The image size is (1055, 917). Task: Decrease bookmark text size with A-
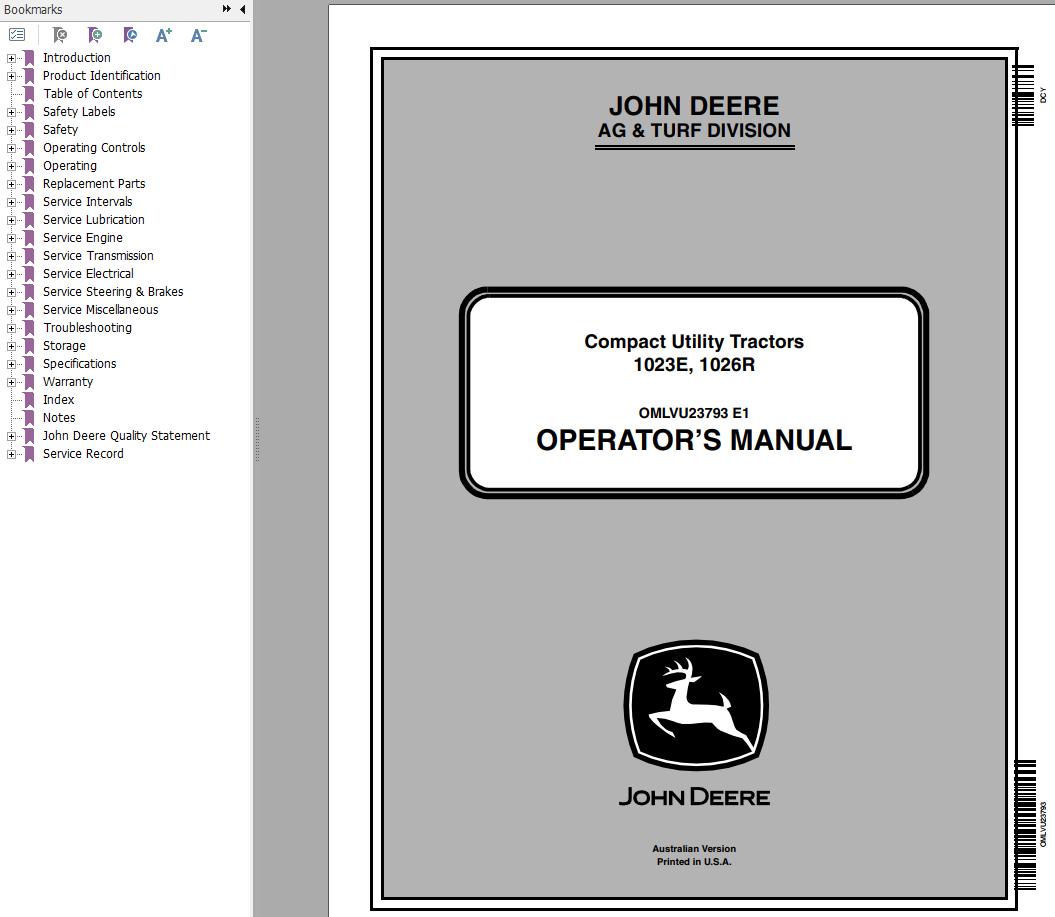(x=198, y=35)
